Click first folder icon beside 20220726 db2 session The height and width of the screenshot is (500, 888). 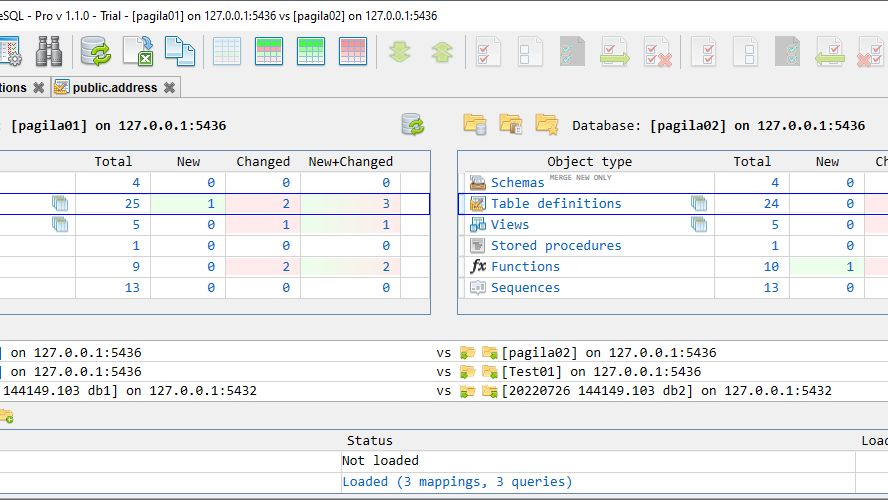click(x=467, y=391)
